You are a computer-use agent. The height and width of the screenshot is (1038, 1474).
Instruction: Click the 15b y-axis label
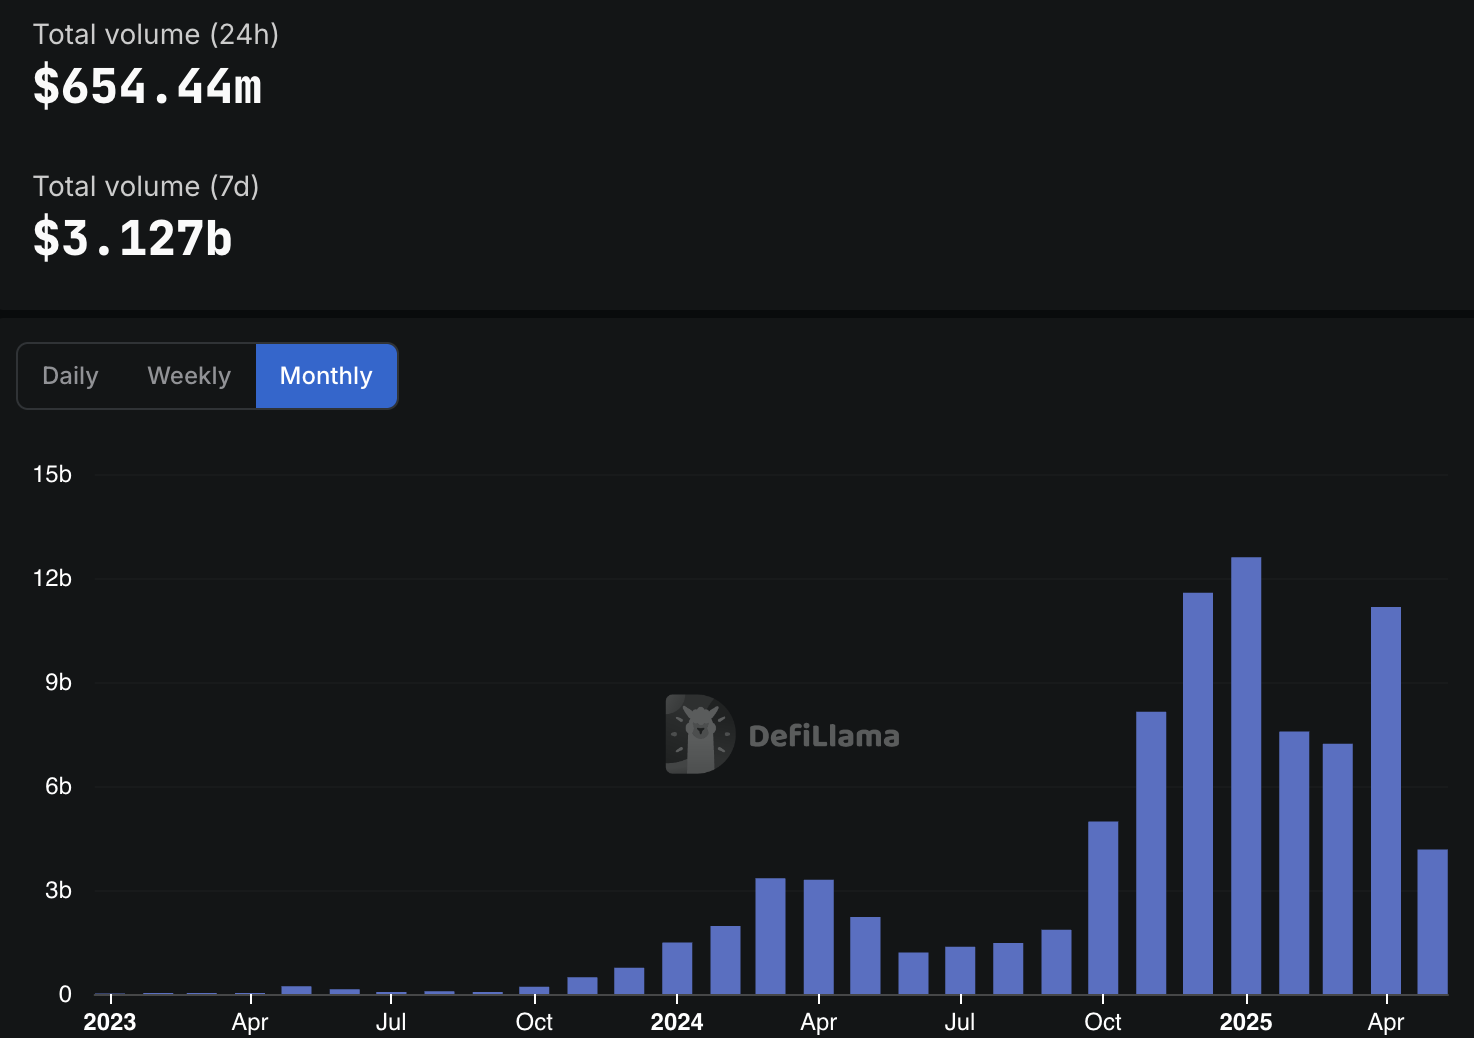tap(52, 474)
